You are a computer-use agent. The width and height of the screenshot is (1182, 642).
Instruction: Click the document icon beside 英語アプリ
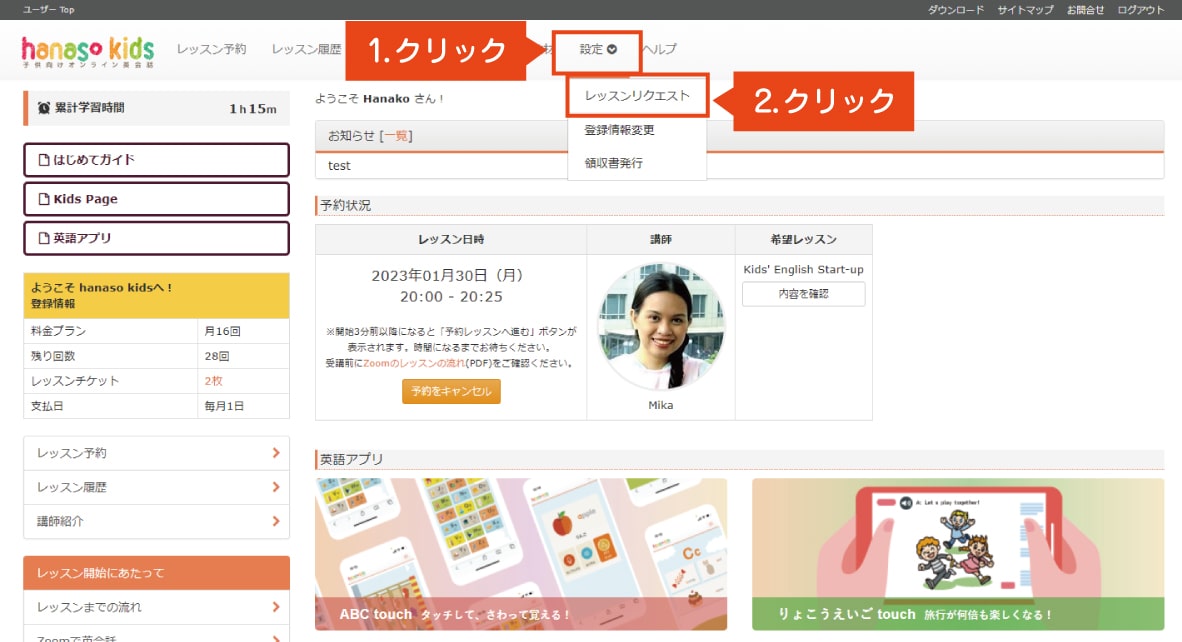tap(43, 238)
